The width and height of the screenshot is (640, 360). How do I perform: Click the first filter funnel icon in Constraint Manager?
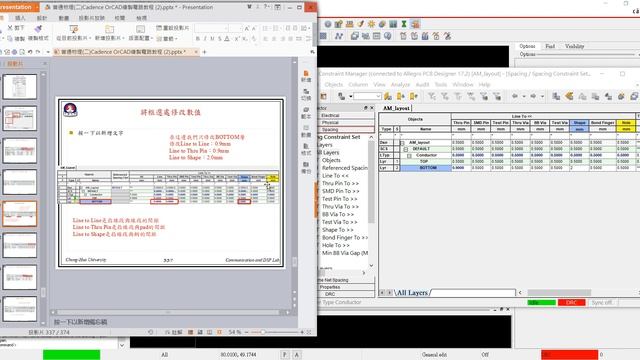431,96
